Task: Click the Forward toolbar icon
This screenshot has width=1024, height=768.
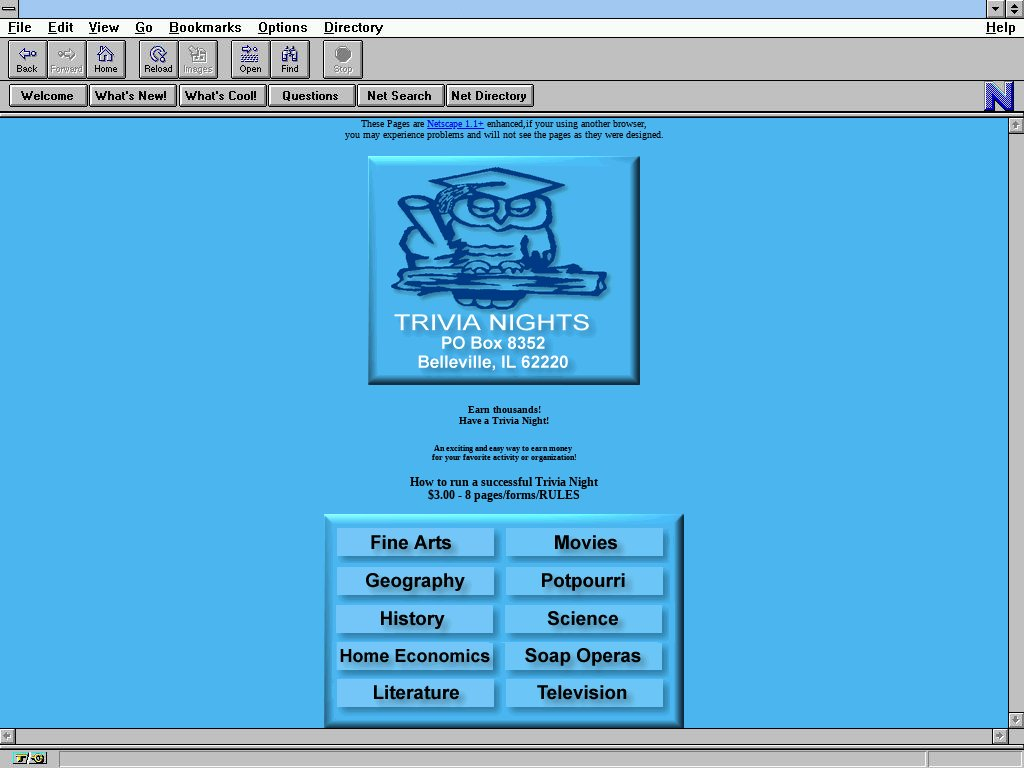Action: (x=67, y=59)
